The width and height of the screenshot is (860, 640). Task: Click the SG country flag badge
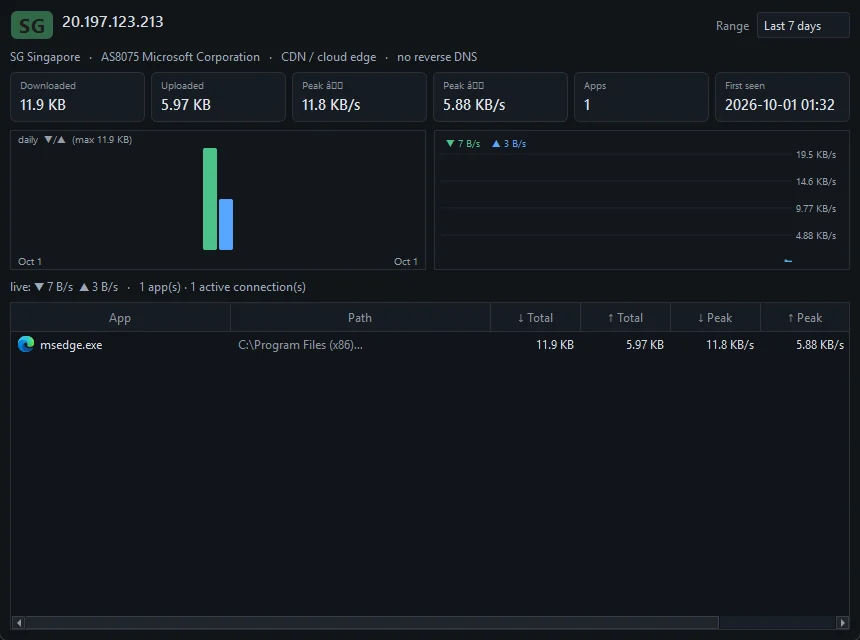pos(32,25)
